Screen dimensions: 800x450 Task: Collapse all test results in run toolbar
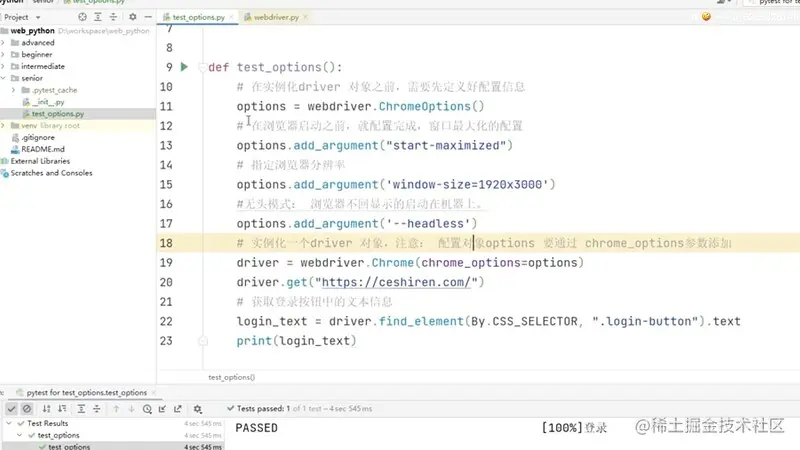click(96, 409)
